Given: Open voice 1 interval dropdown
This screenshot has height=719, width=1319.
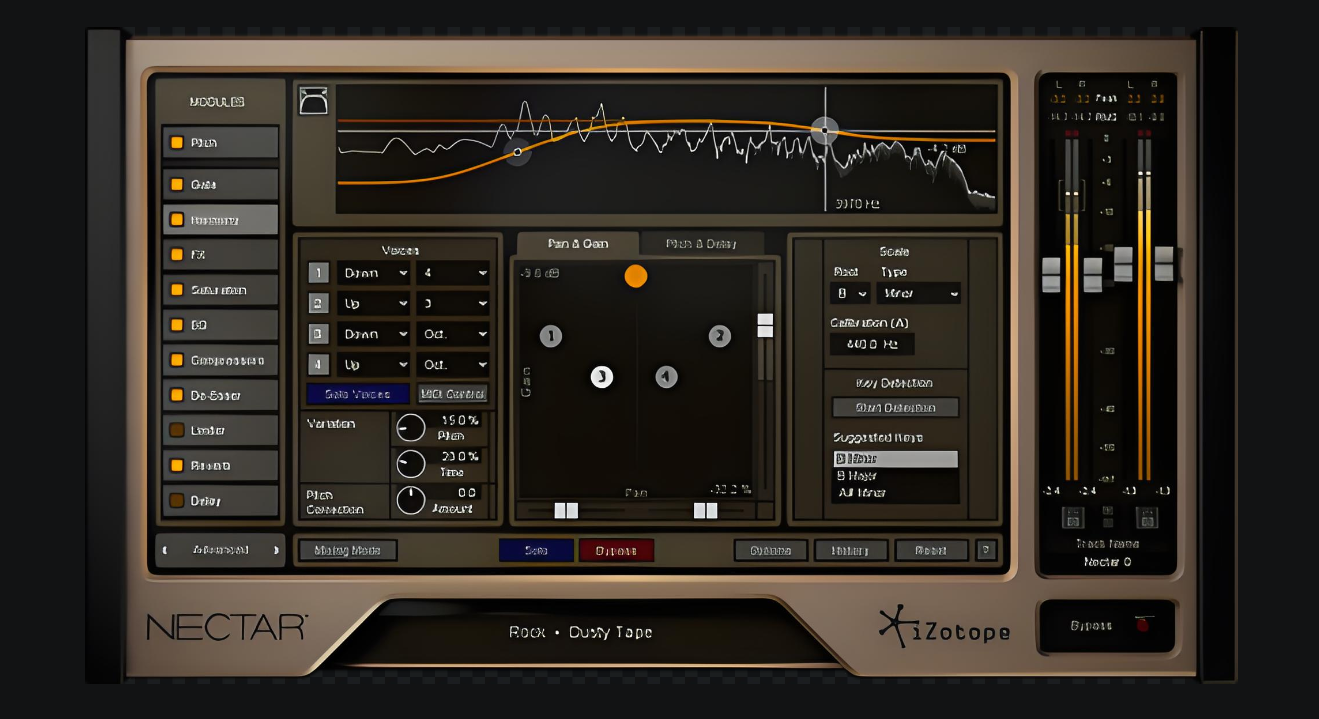Looking at the screenshot, I should (453, 273).
